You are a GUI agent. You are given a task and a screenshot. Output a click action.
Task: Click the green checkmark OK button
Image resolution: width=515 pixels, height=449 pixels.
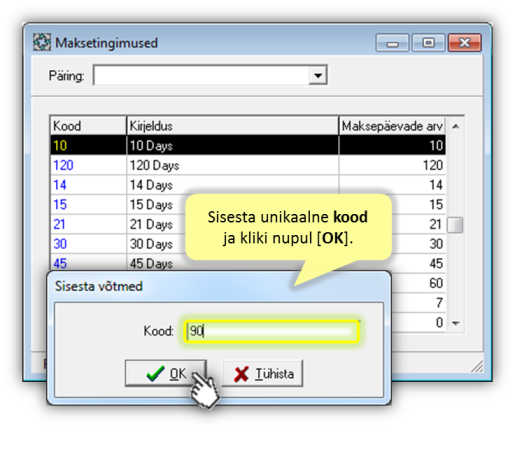coord(166,373)
